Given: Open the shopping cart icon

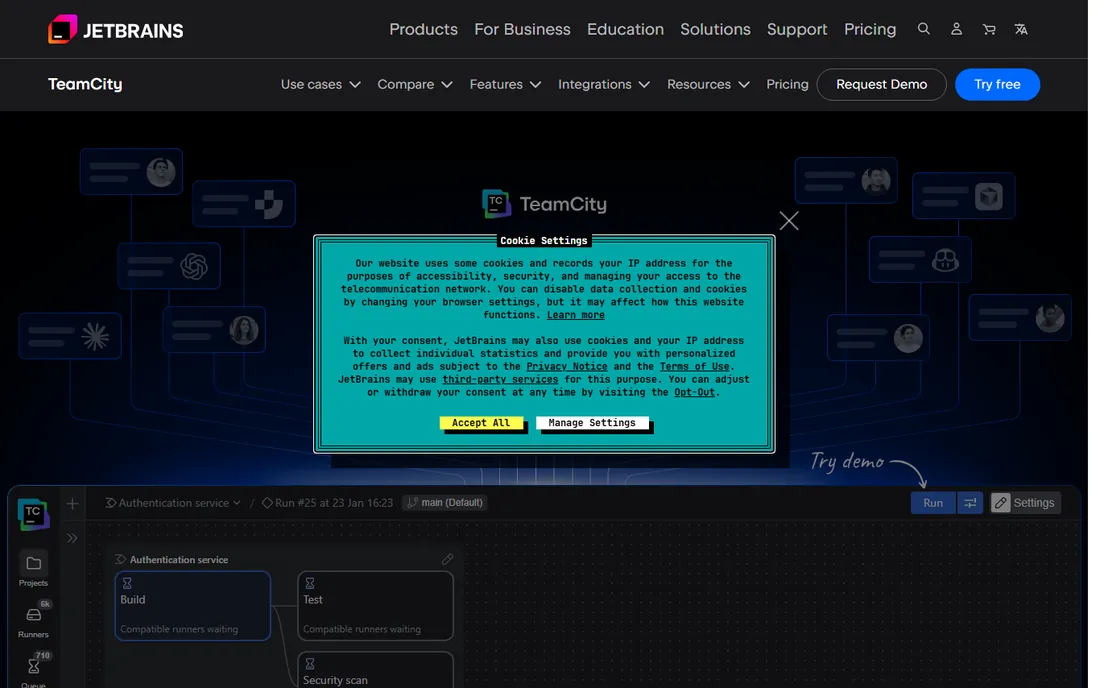Looking at the screenshot, I should pos(989,29).
